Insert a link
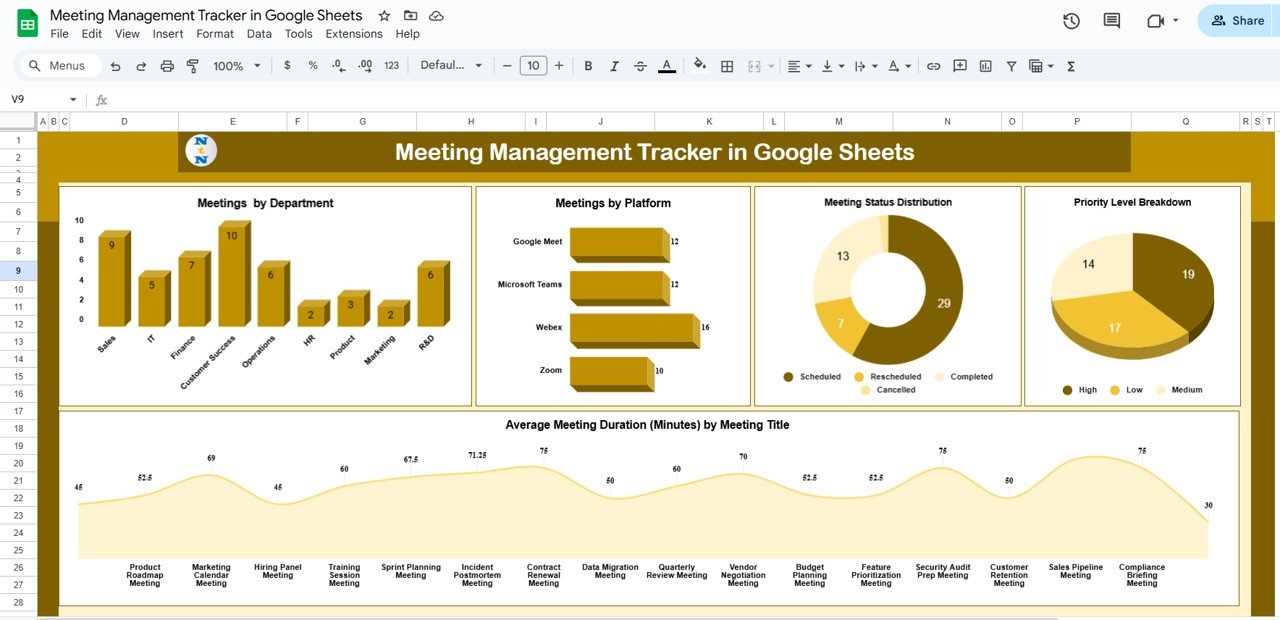This screenshot has width=1280, height=620. point(933,65)
